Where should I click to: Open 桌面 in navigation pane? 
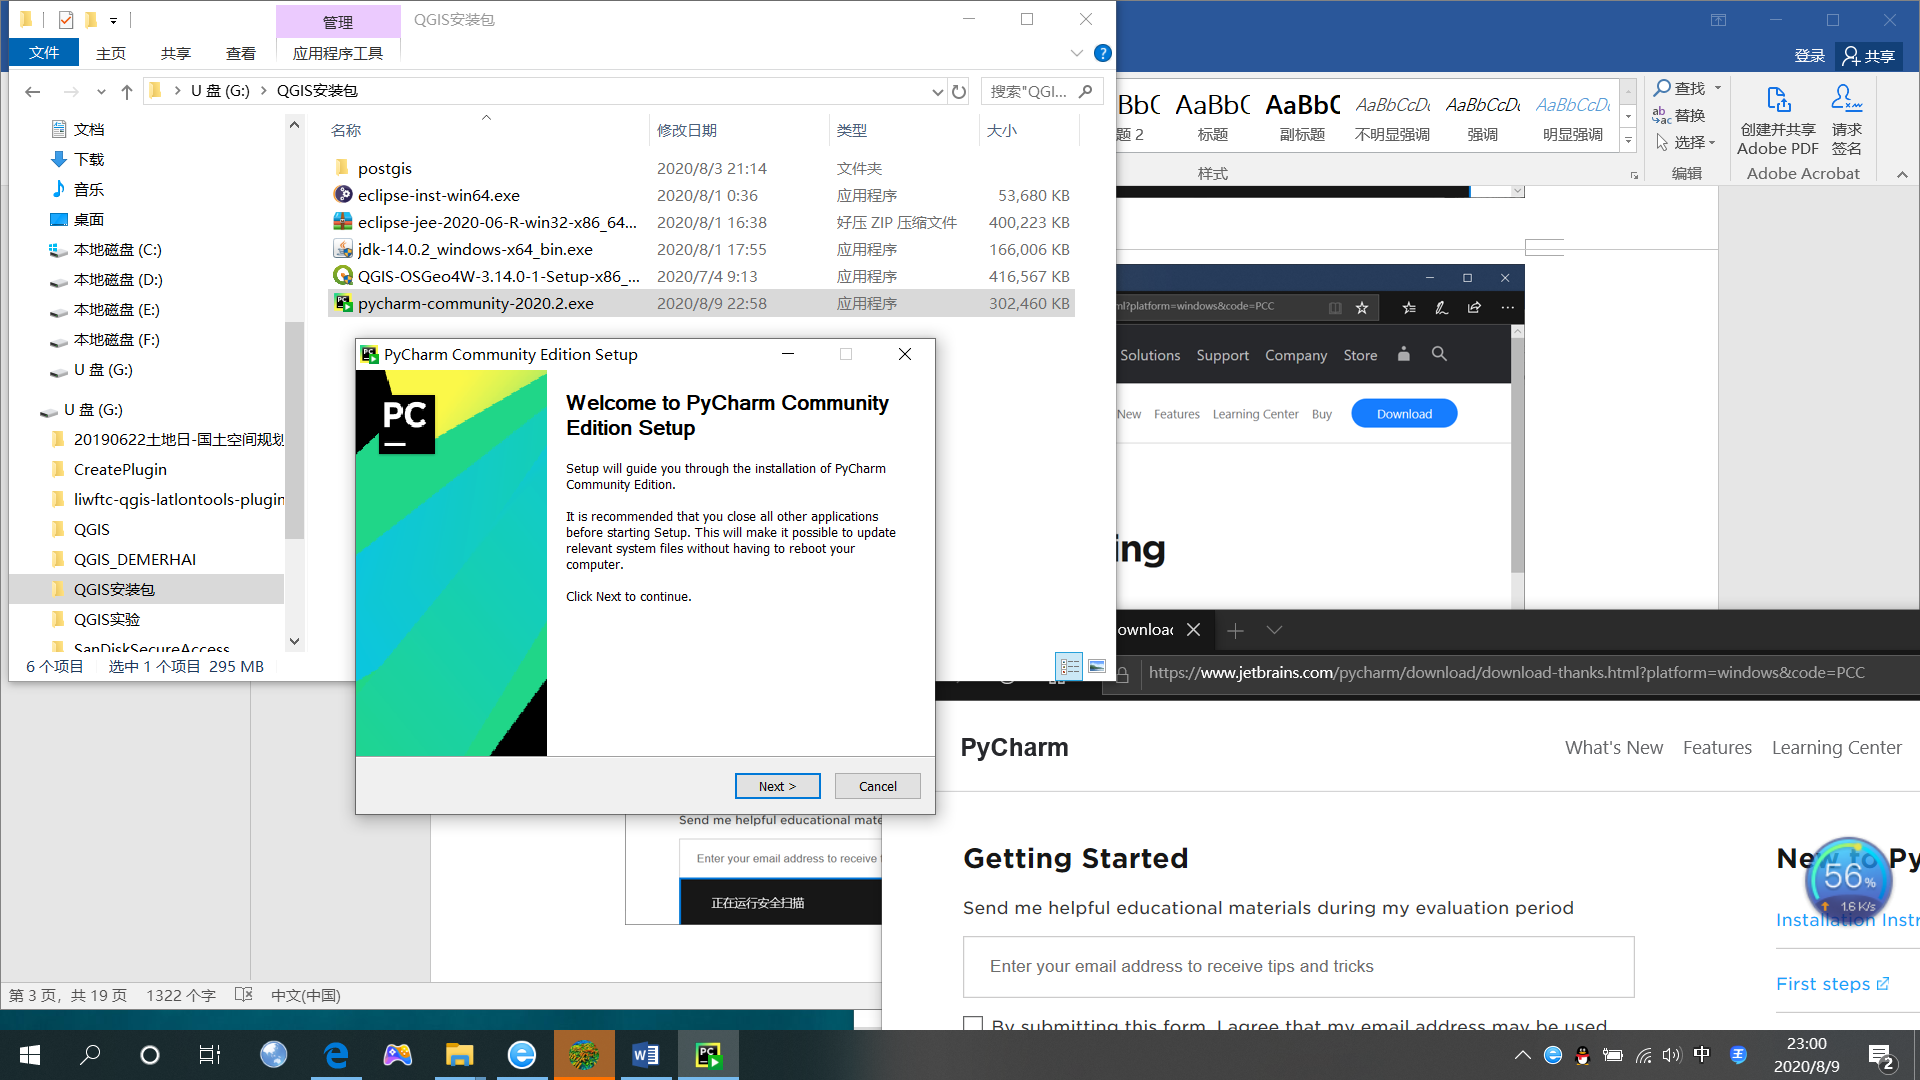point(88,219)
